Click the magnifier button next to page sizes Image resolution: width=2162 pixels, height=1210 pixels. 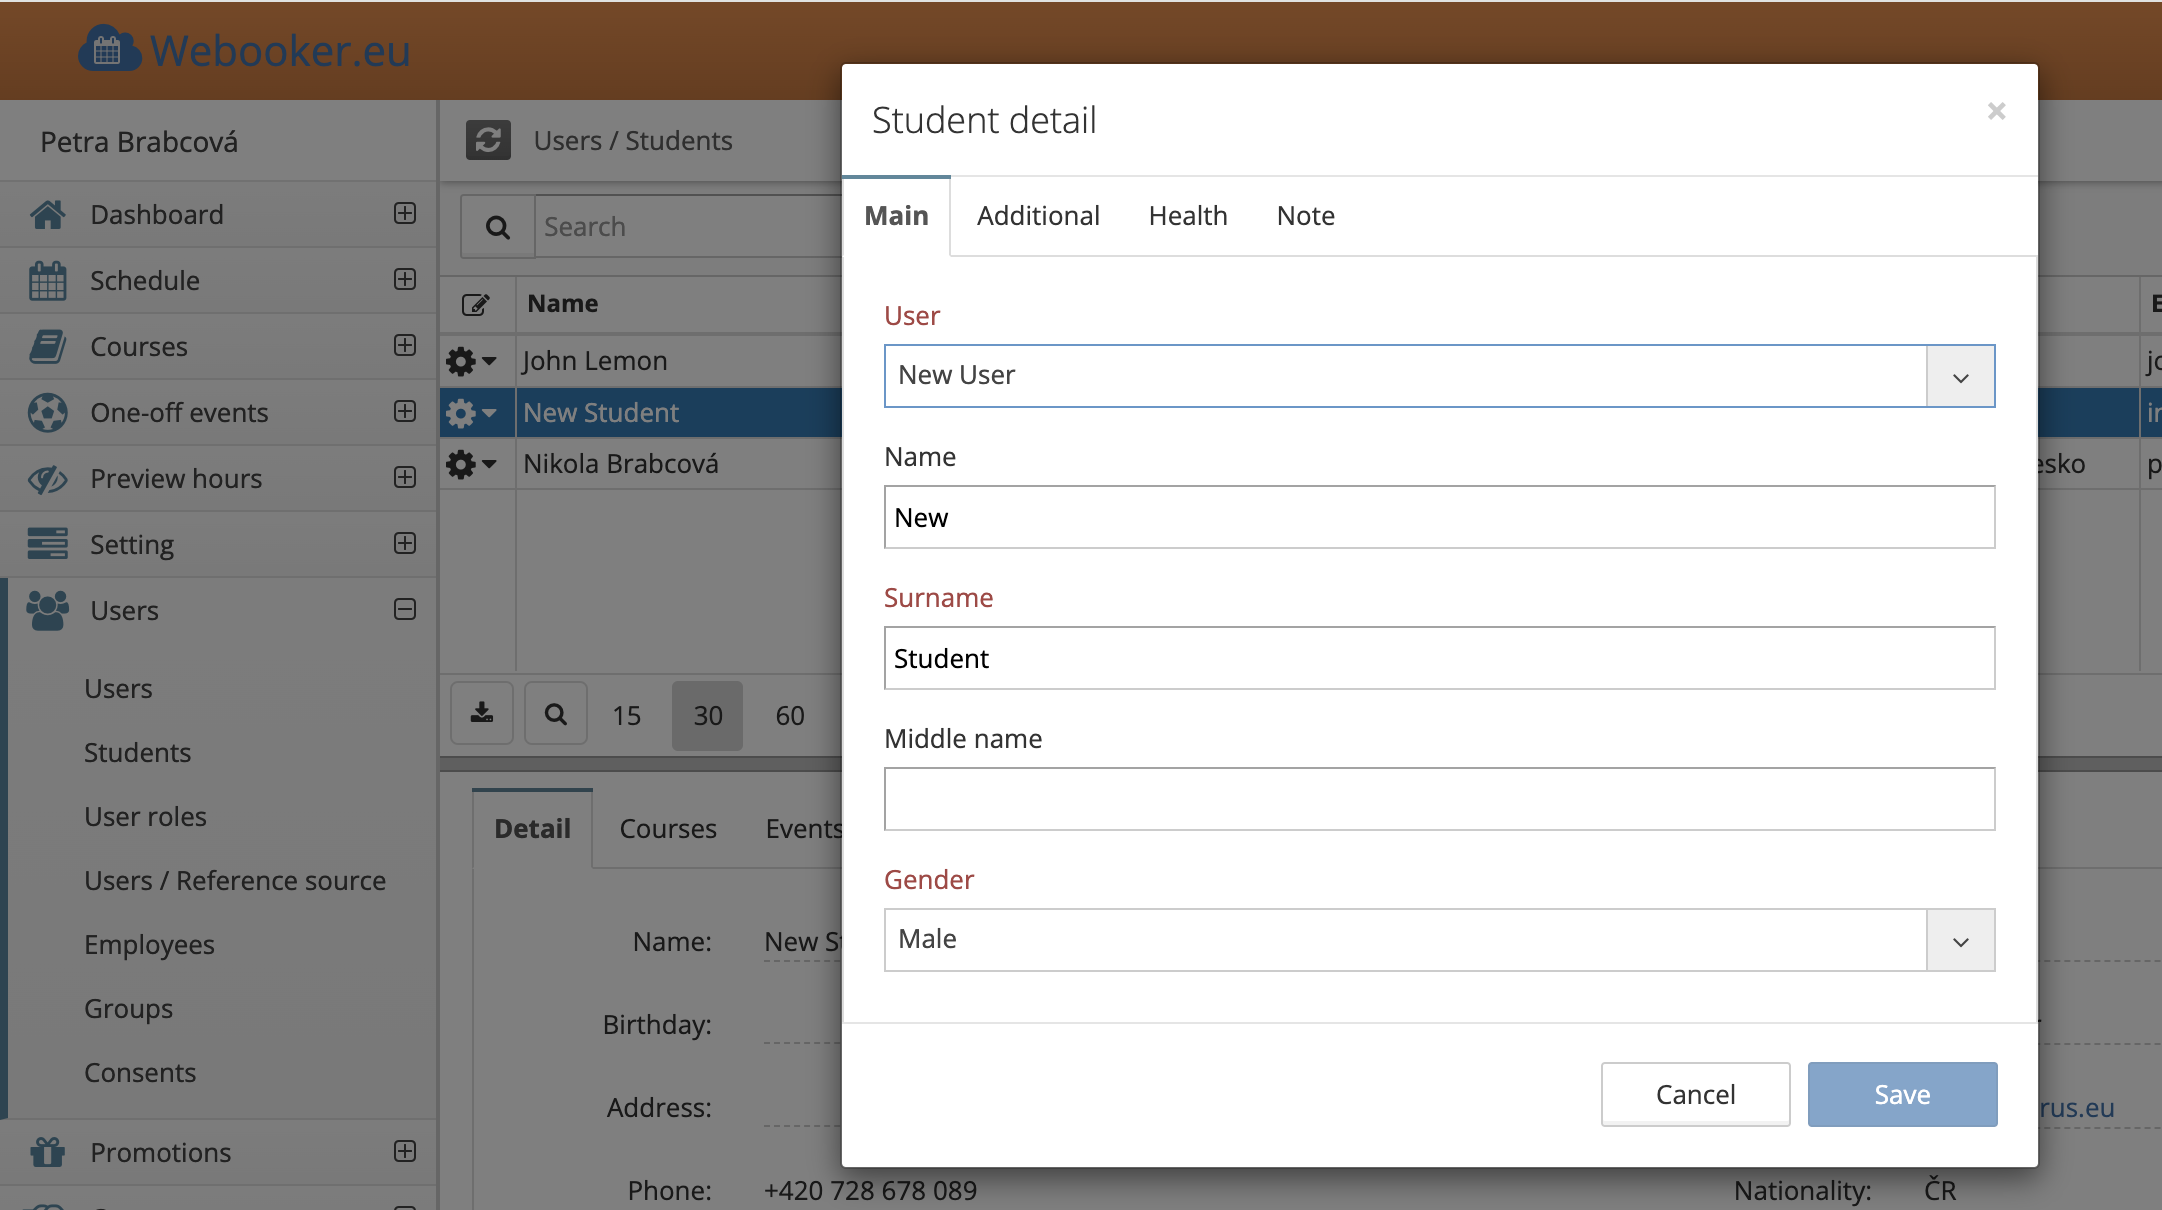[x=556, y=714]
